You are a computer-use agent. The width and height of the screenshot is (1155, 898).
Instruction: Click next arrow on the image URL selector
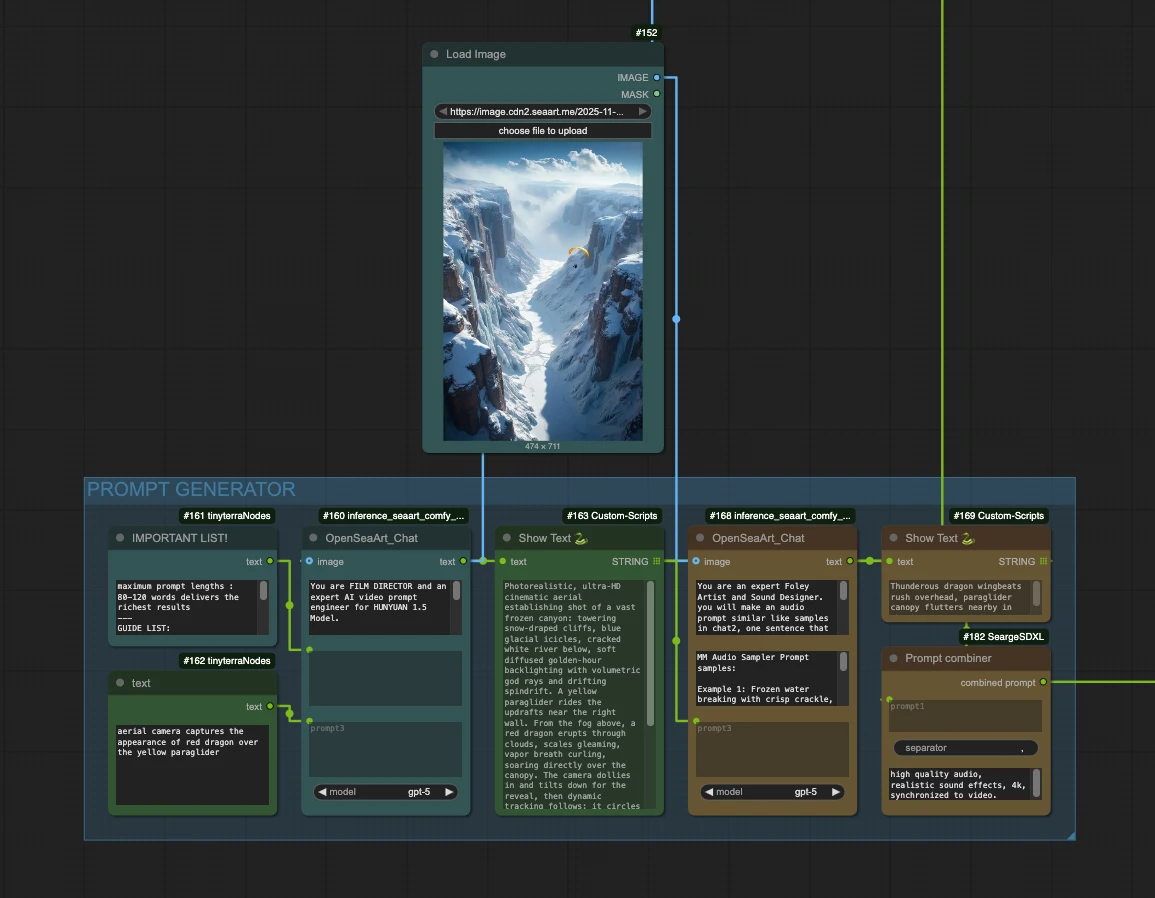643,112
